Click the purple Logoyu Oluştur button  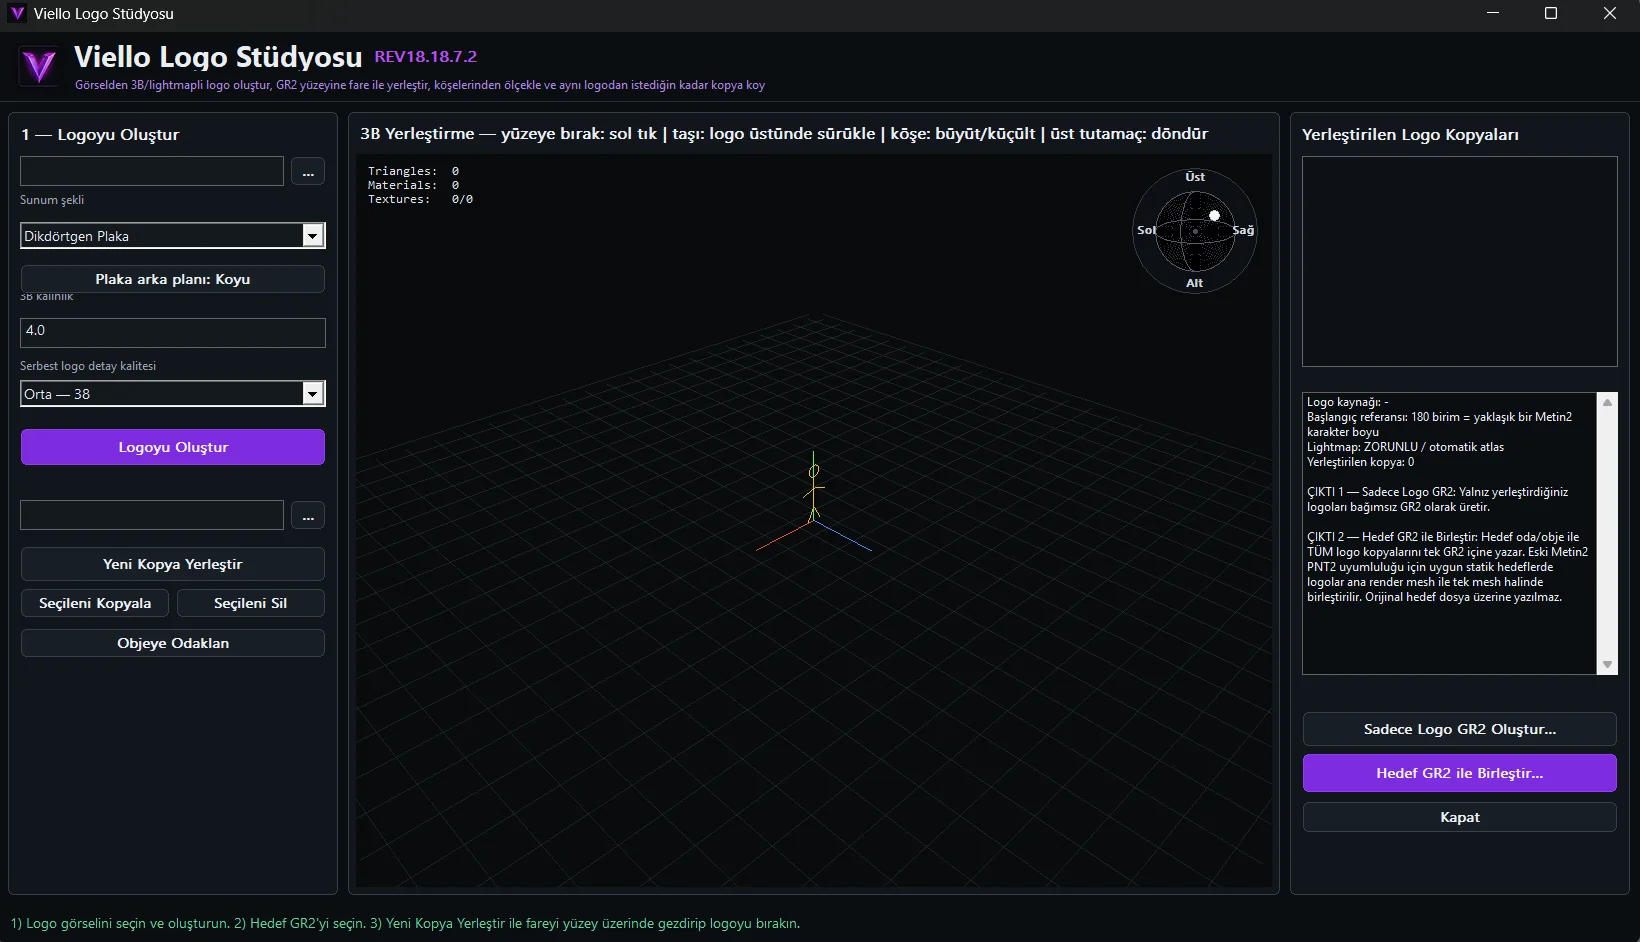point(173,447)
